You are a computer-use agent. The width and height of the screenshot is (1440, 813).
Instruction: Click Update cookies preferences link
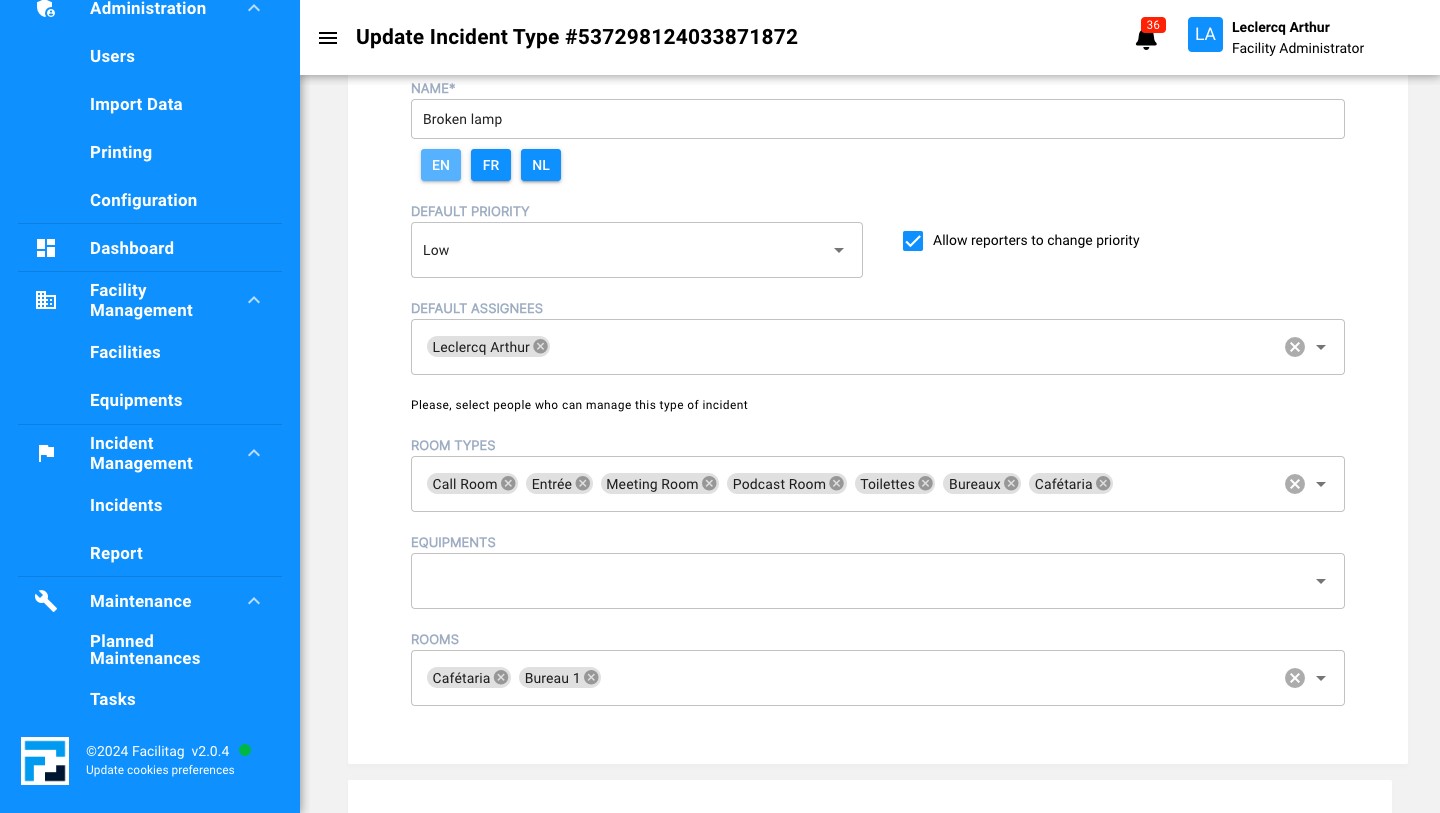coord(160,770)
